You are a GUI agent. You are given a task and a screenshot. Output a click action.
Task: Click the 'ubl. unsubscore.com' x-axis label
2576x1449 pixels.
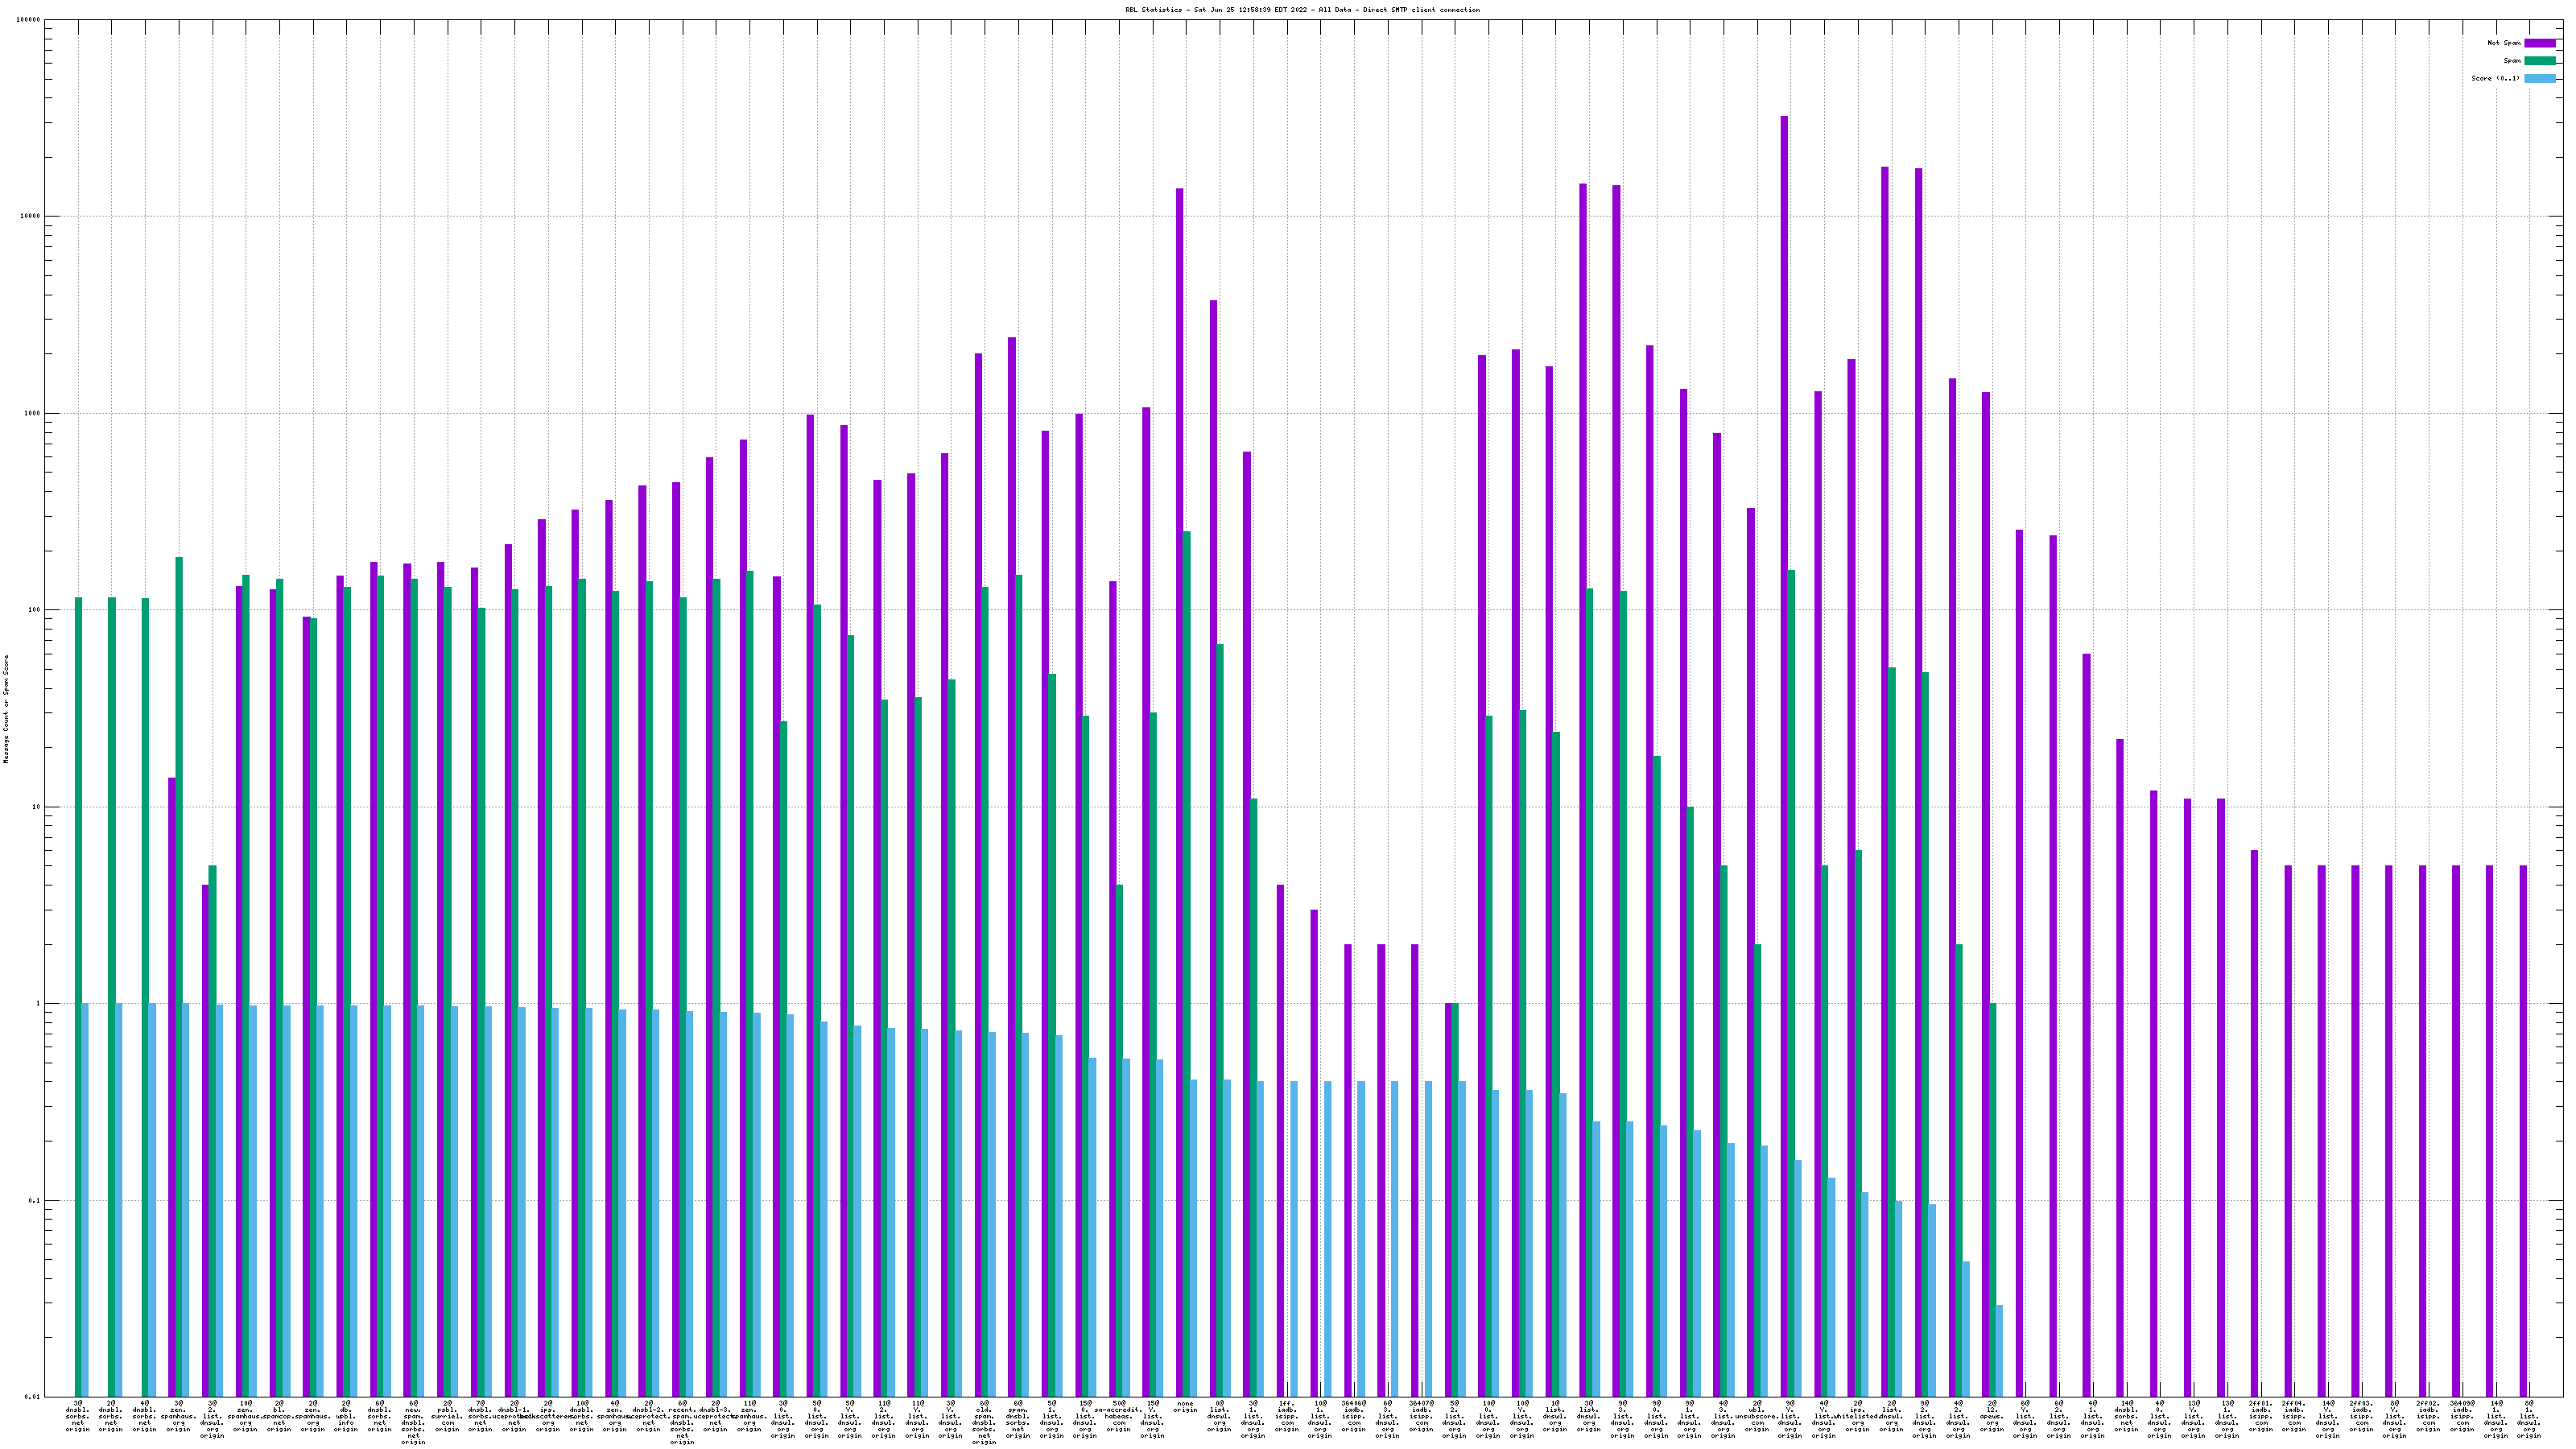(1757, 1418)
